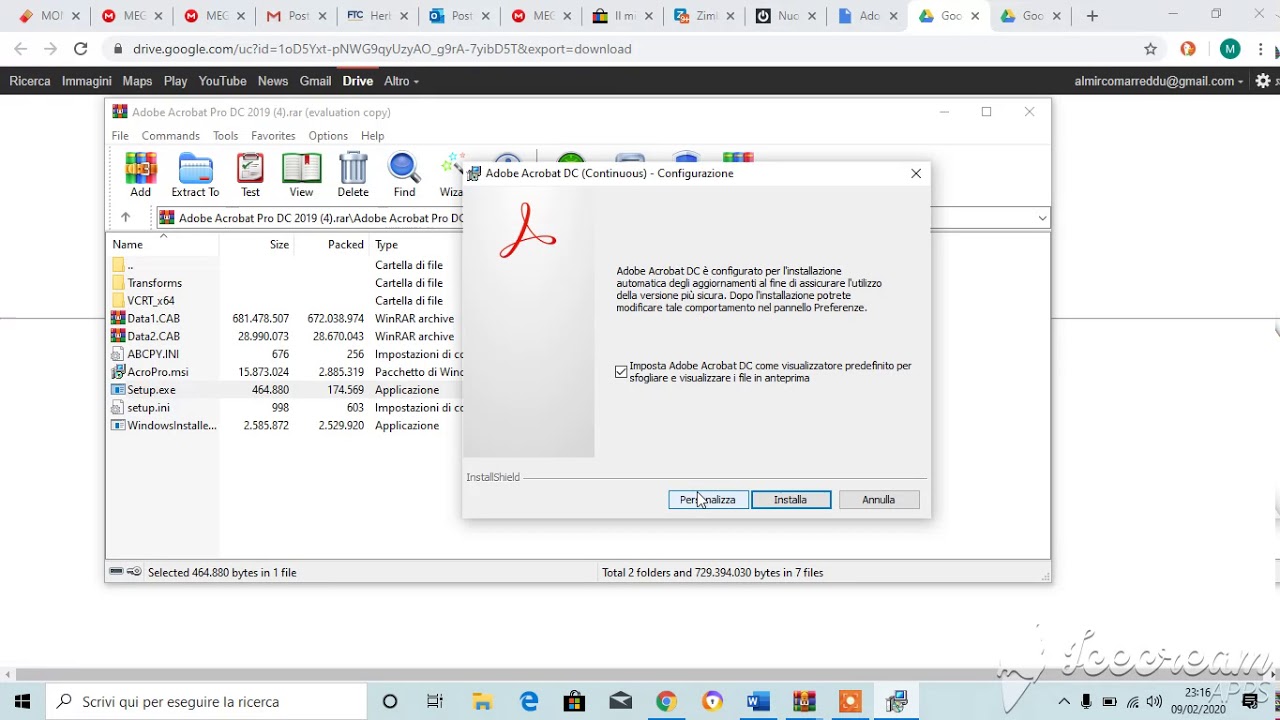
Task: Open the View toolbar icon in WinRAR
Action: 301,175
